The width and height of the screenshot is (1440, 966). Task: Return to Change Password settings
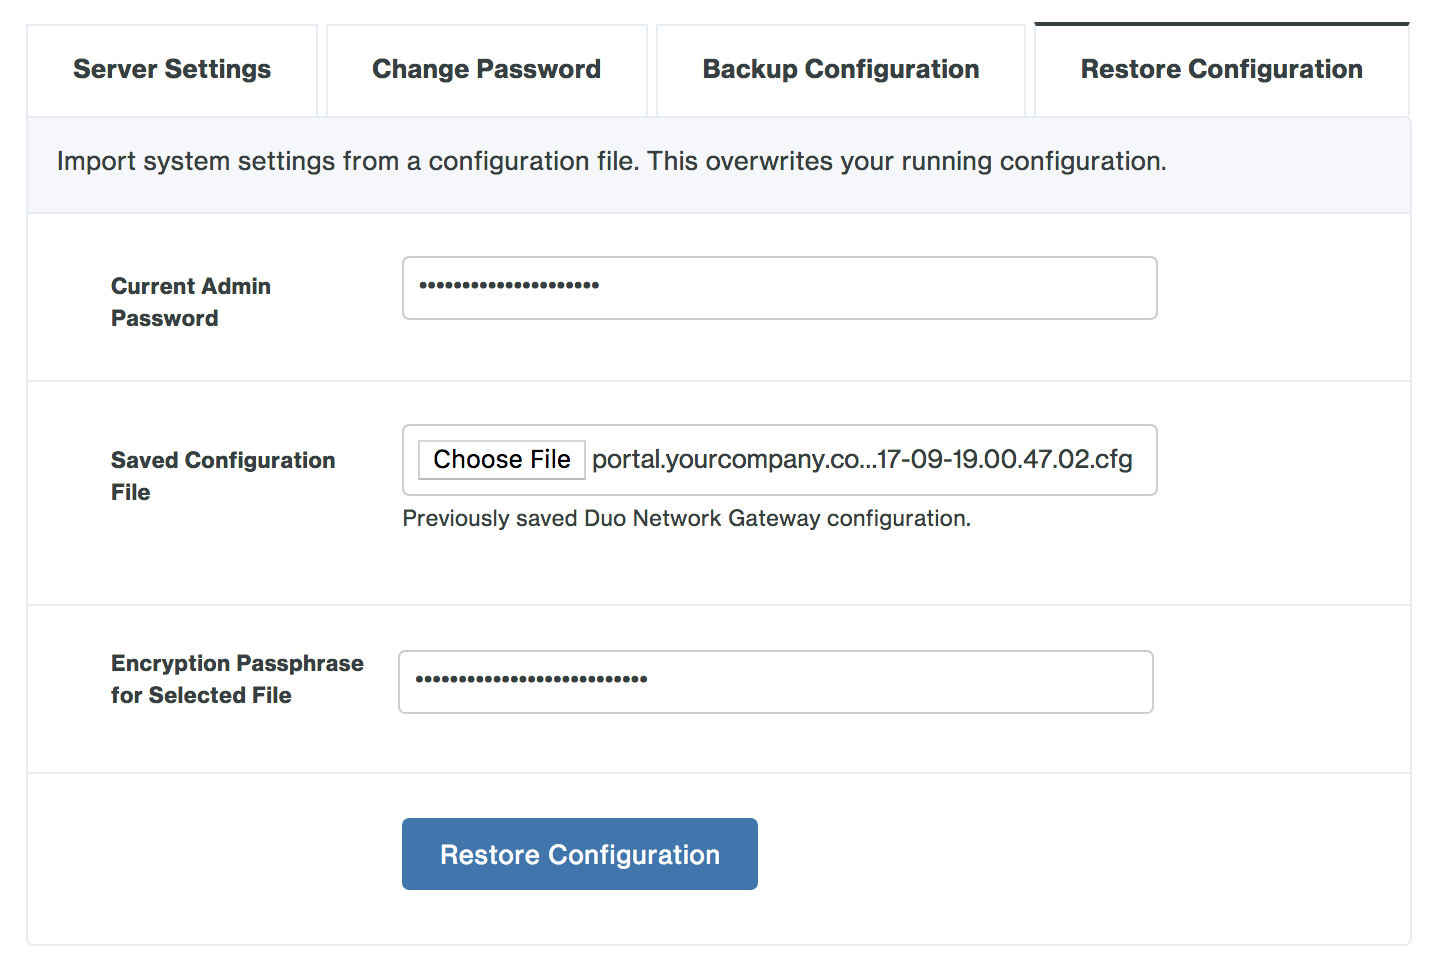tap(486, 69)
